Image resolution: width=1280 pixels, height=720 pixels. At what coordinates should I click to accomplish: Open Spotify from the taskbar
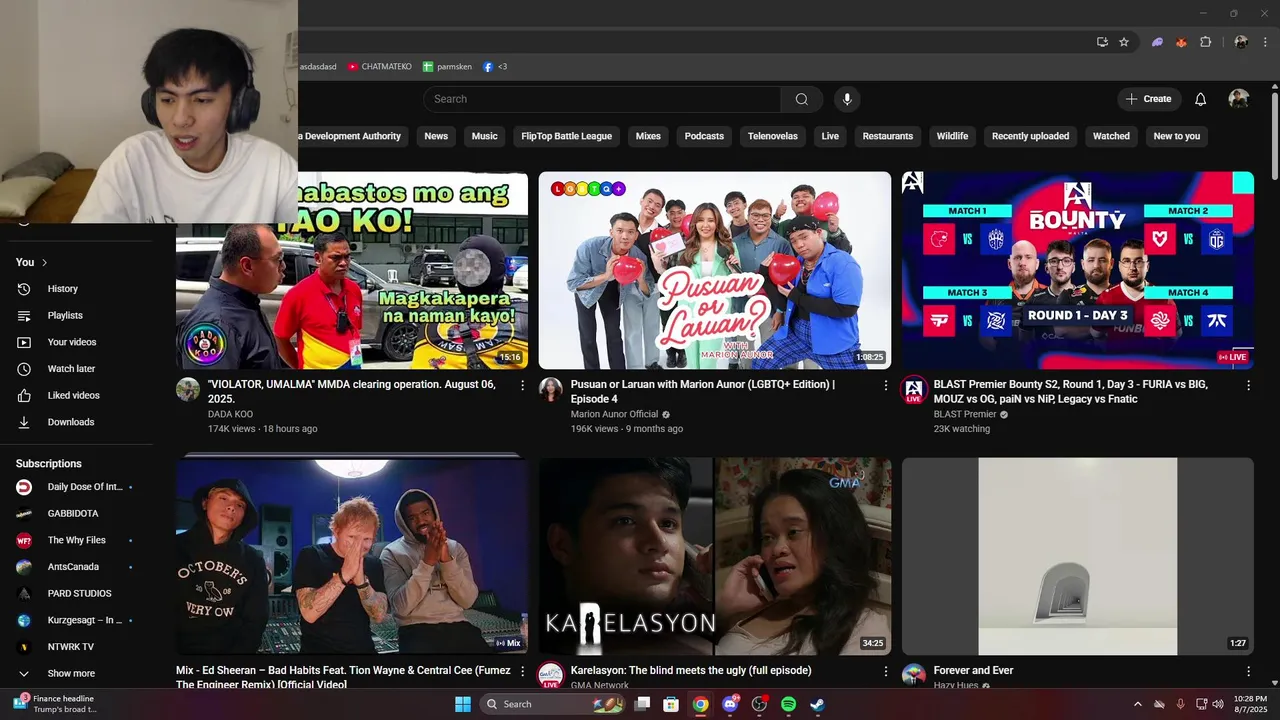(788, 704)
